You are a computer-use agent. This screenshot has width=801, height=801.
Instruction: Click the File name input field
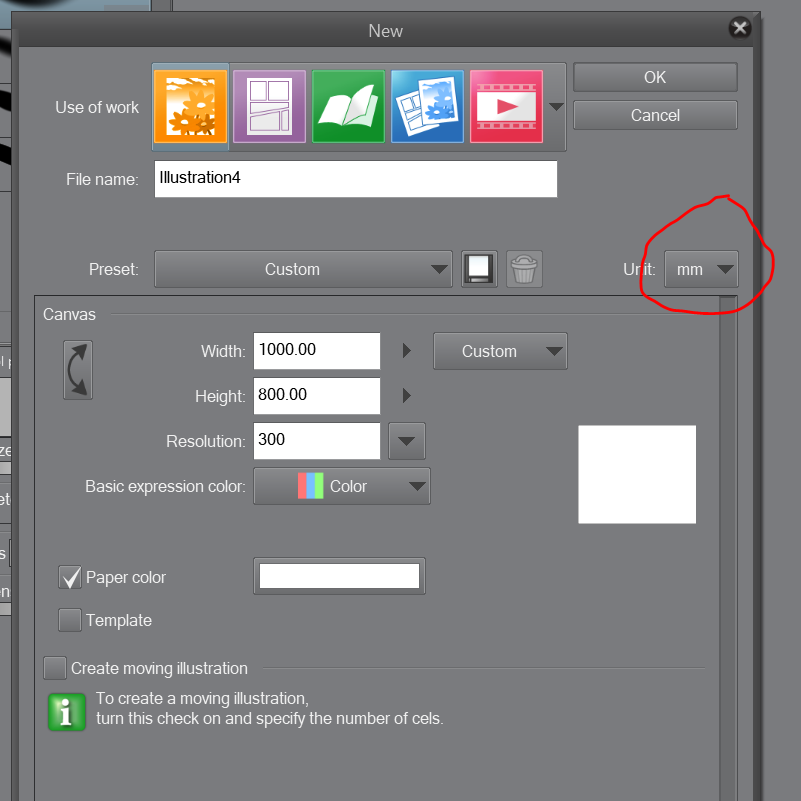pyautogui.click(x=356, y=179)
